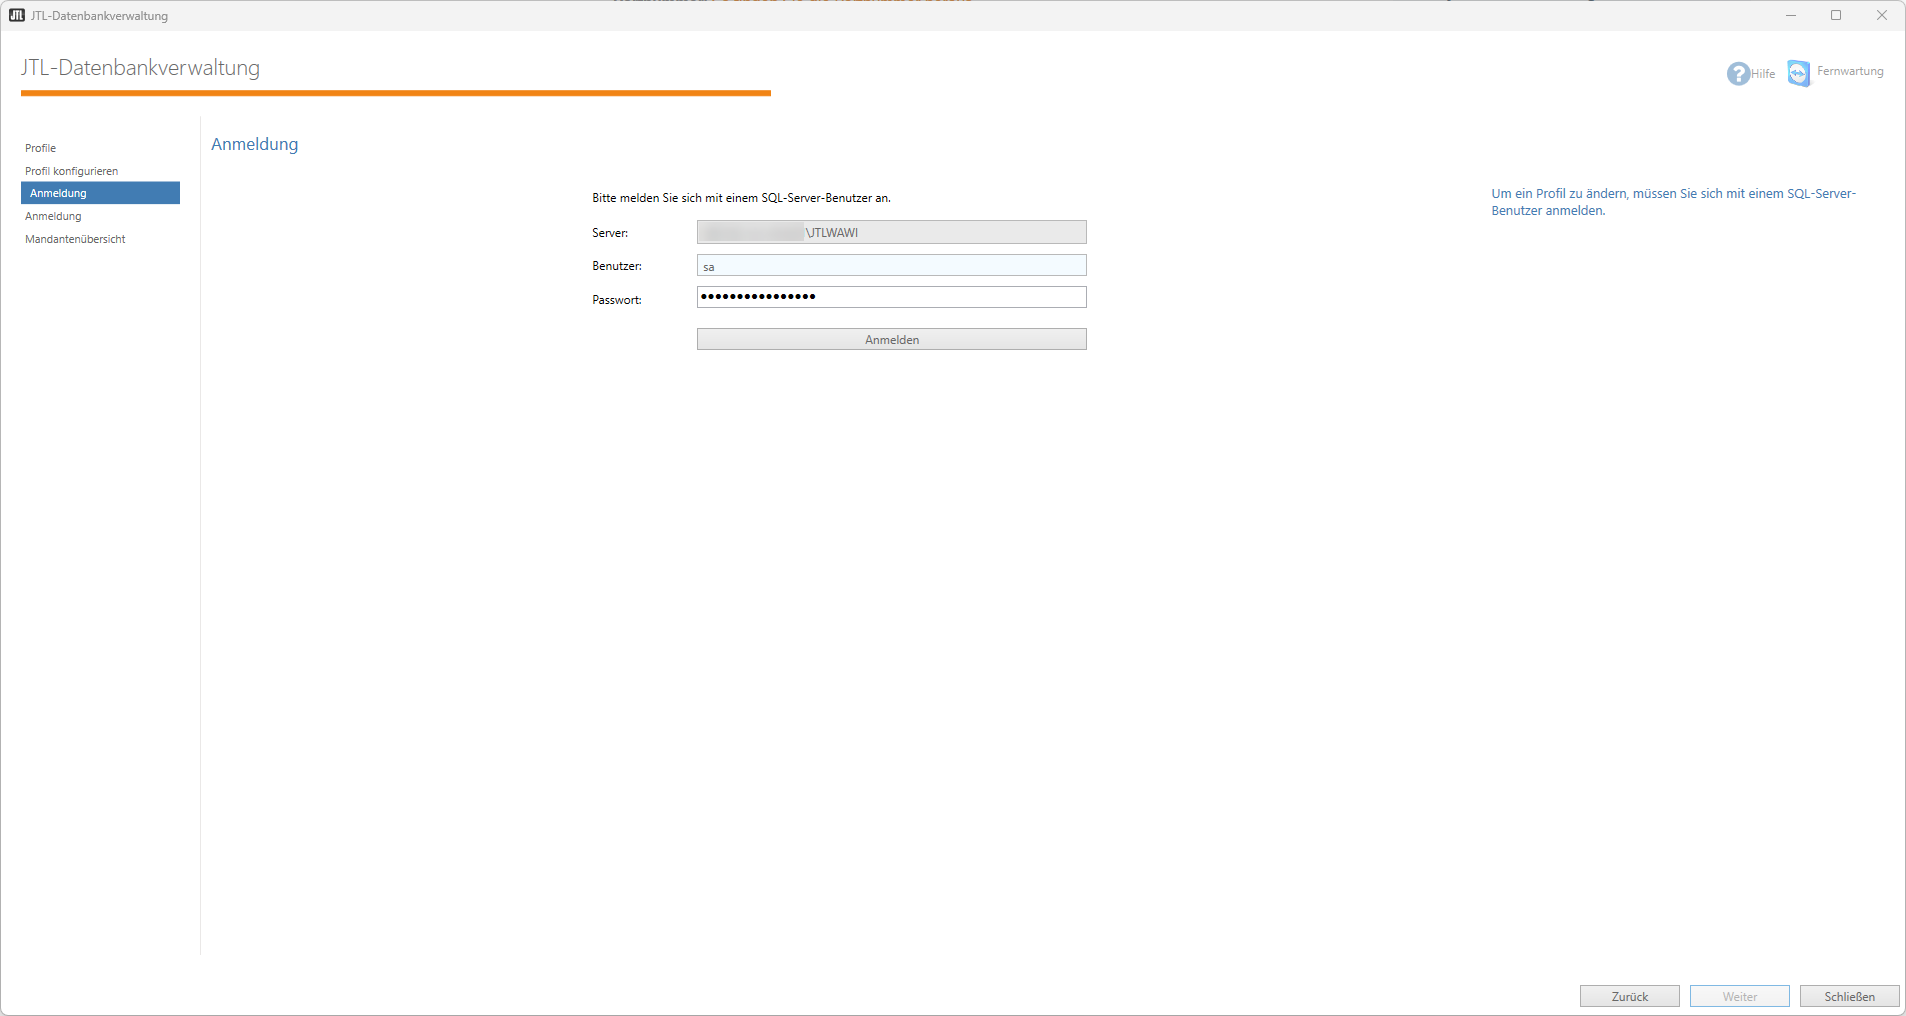Click the JTL logo icon in title bar
The image size is (1906, 1016).
(17, 15)
